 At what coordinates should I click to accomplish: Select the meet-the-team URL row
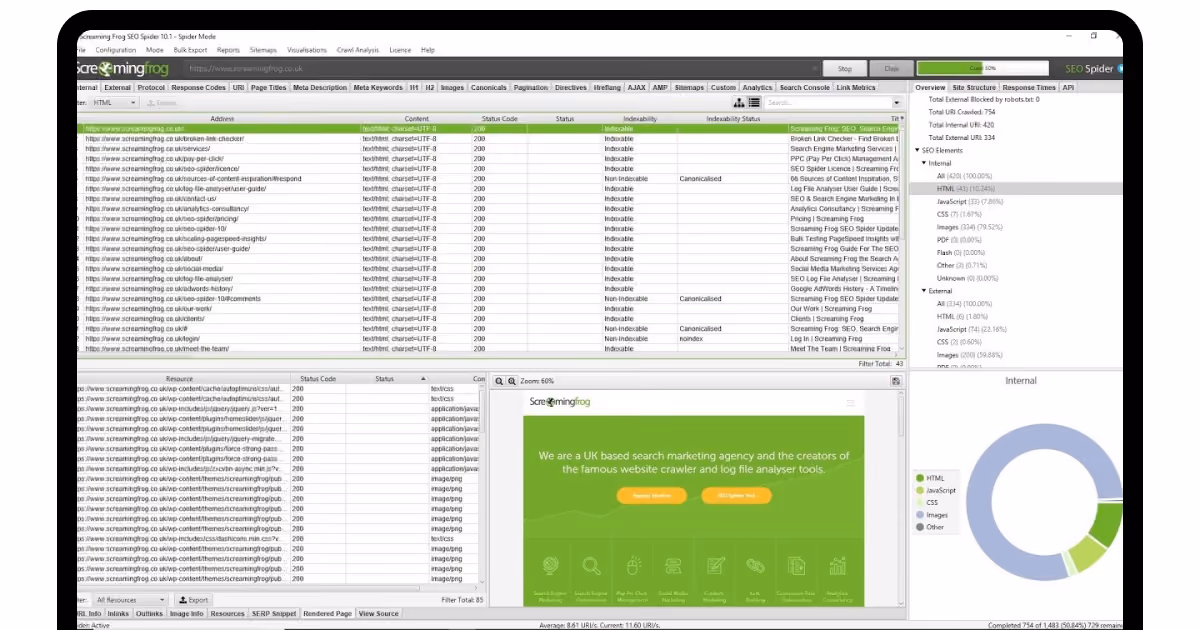(488, 349)
